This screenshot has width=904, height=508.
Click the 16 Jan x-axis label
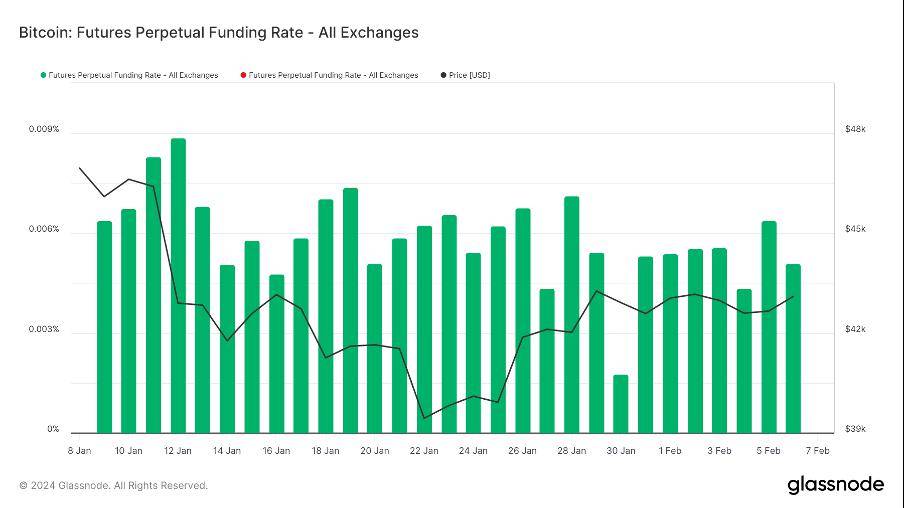coord(276,450)
